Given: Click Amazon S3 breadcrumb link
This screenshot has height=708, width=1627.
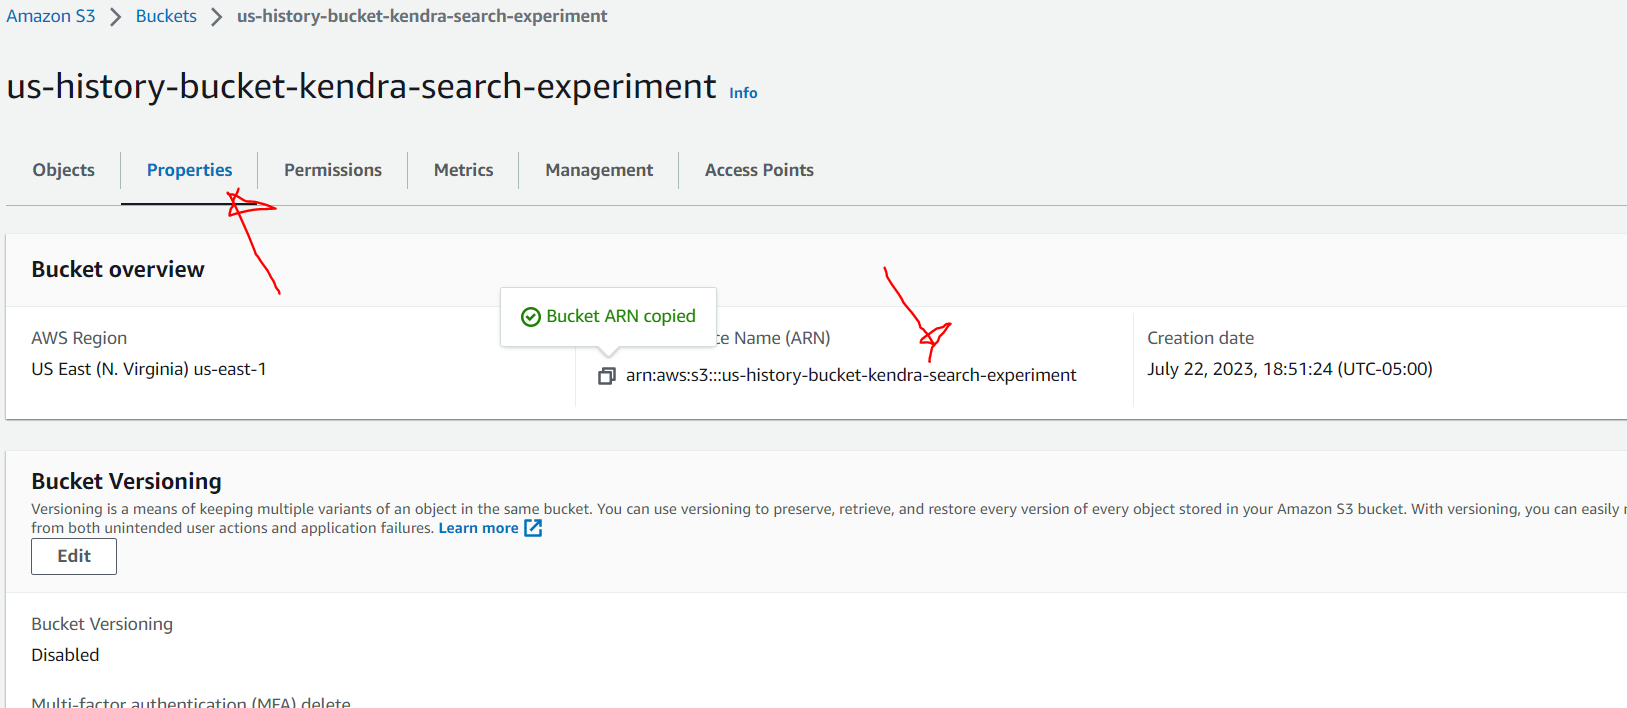Looking at the screenshot, I should click(x=51, y=16).
